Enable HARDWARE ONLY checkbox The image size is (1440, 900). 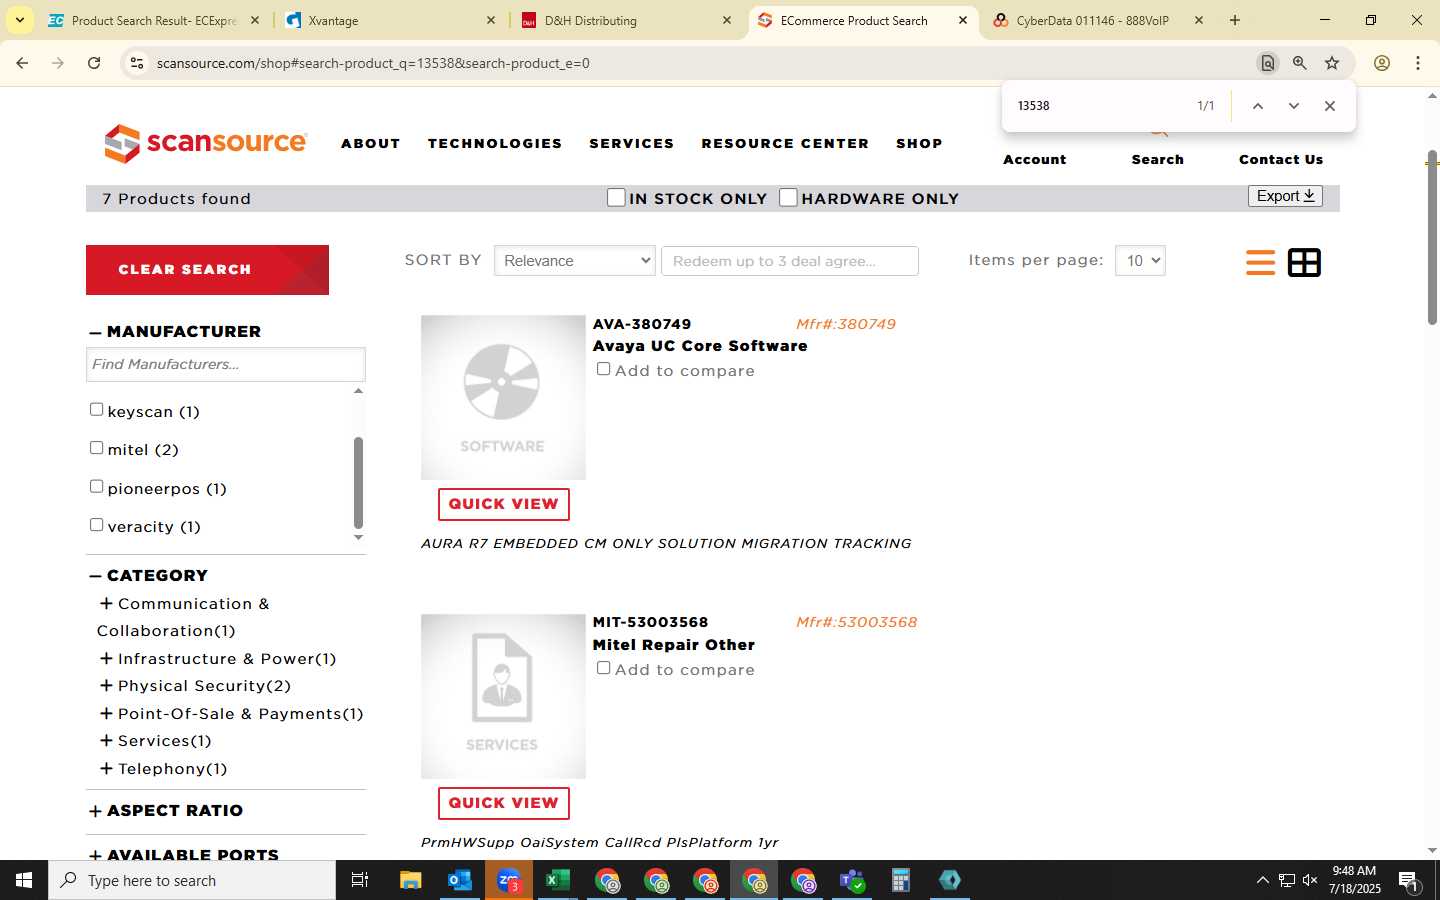click(788, 197)
